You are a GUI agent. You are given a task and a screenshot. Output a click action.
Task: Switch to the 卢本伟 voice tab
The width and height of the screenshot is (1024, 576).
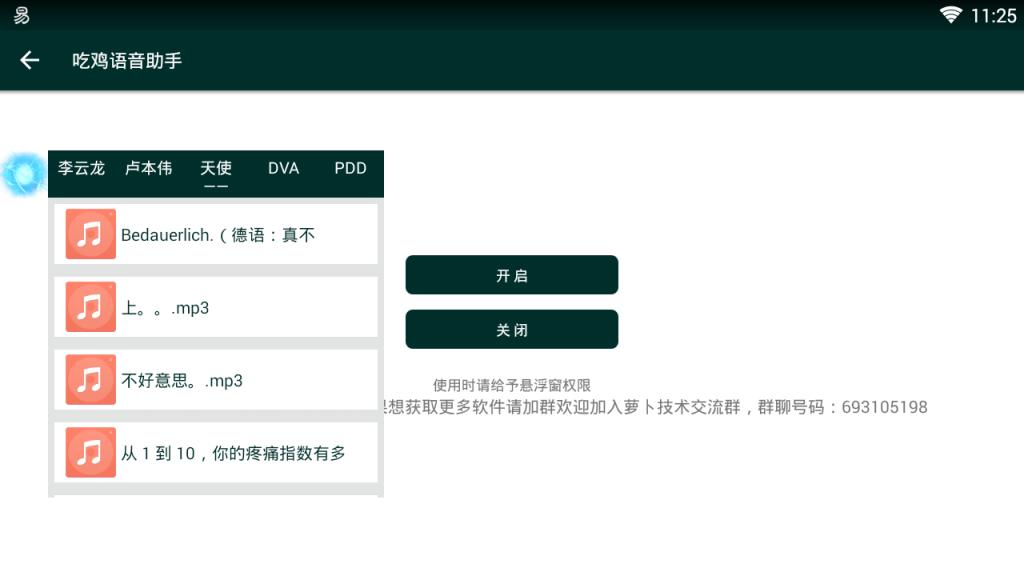pyautogui.click(x=148, y=169)
